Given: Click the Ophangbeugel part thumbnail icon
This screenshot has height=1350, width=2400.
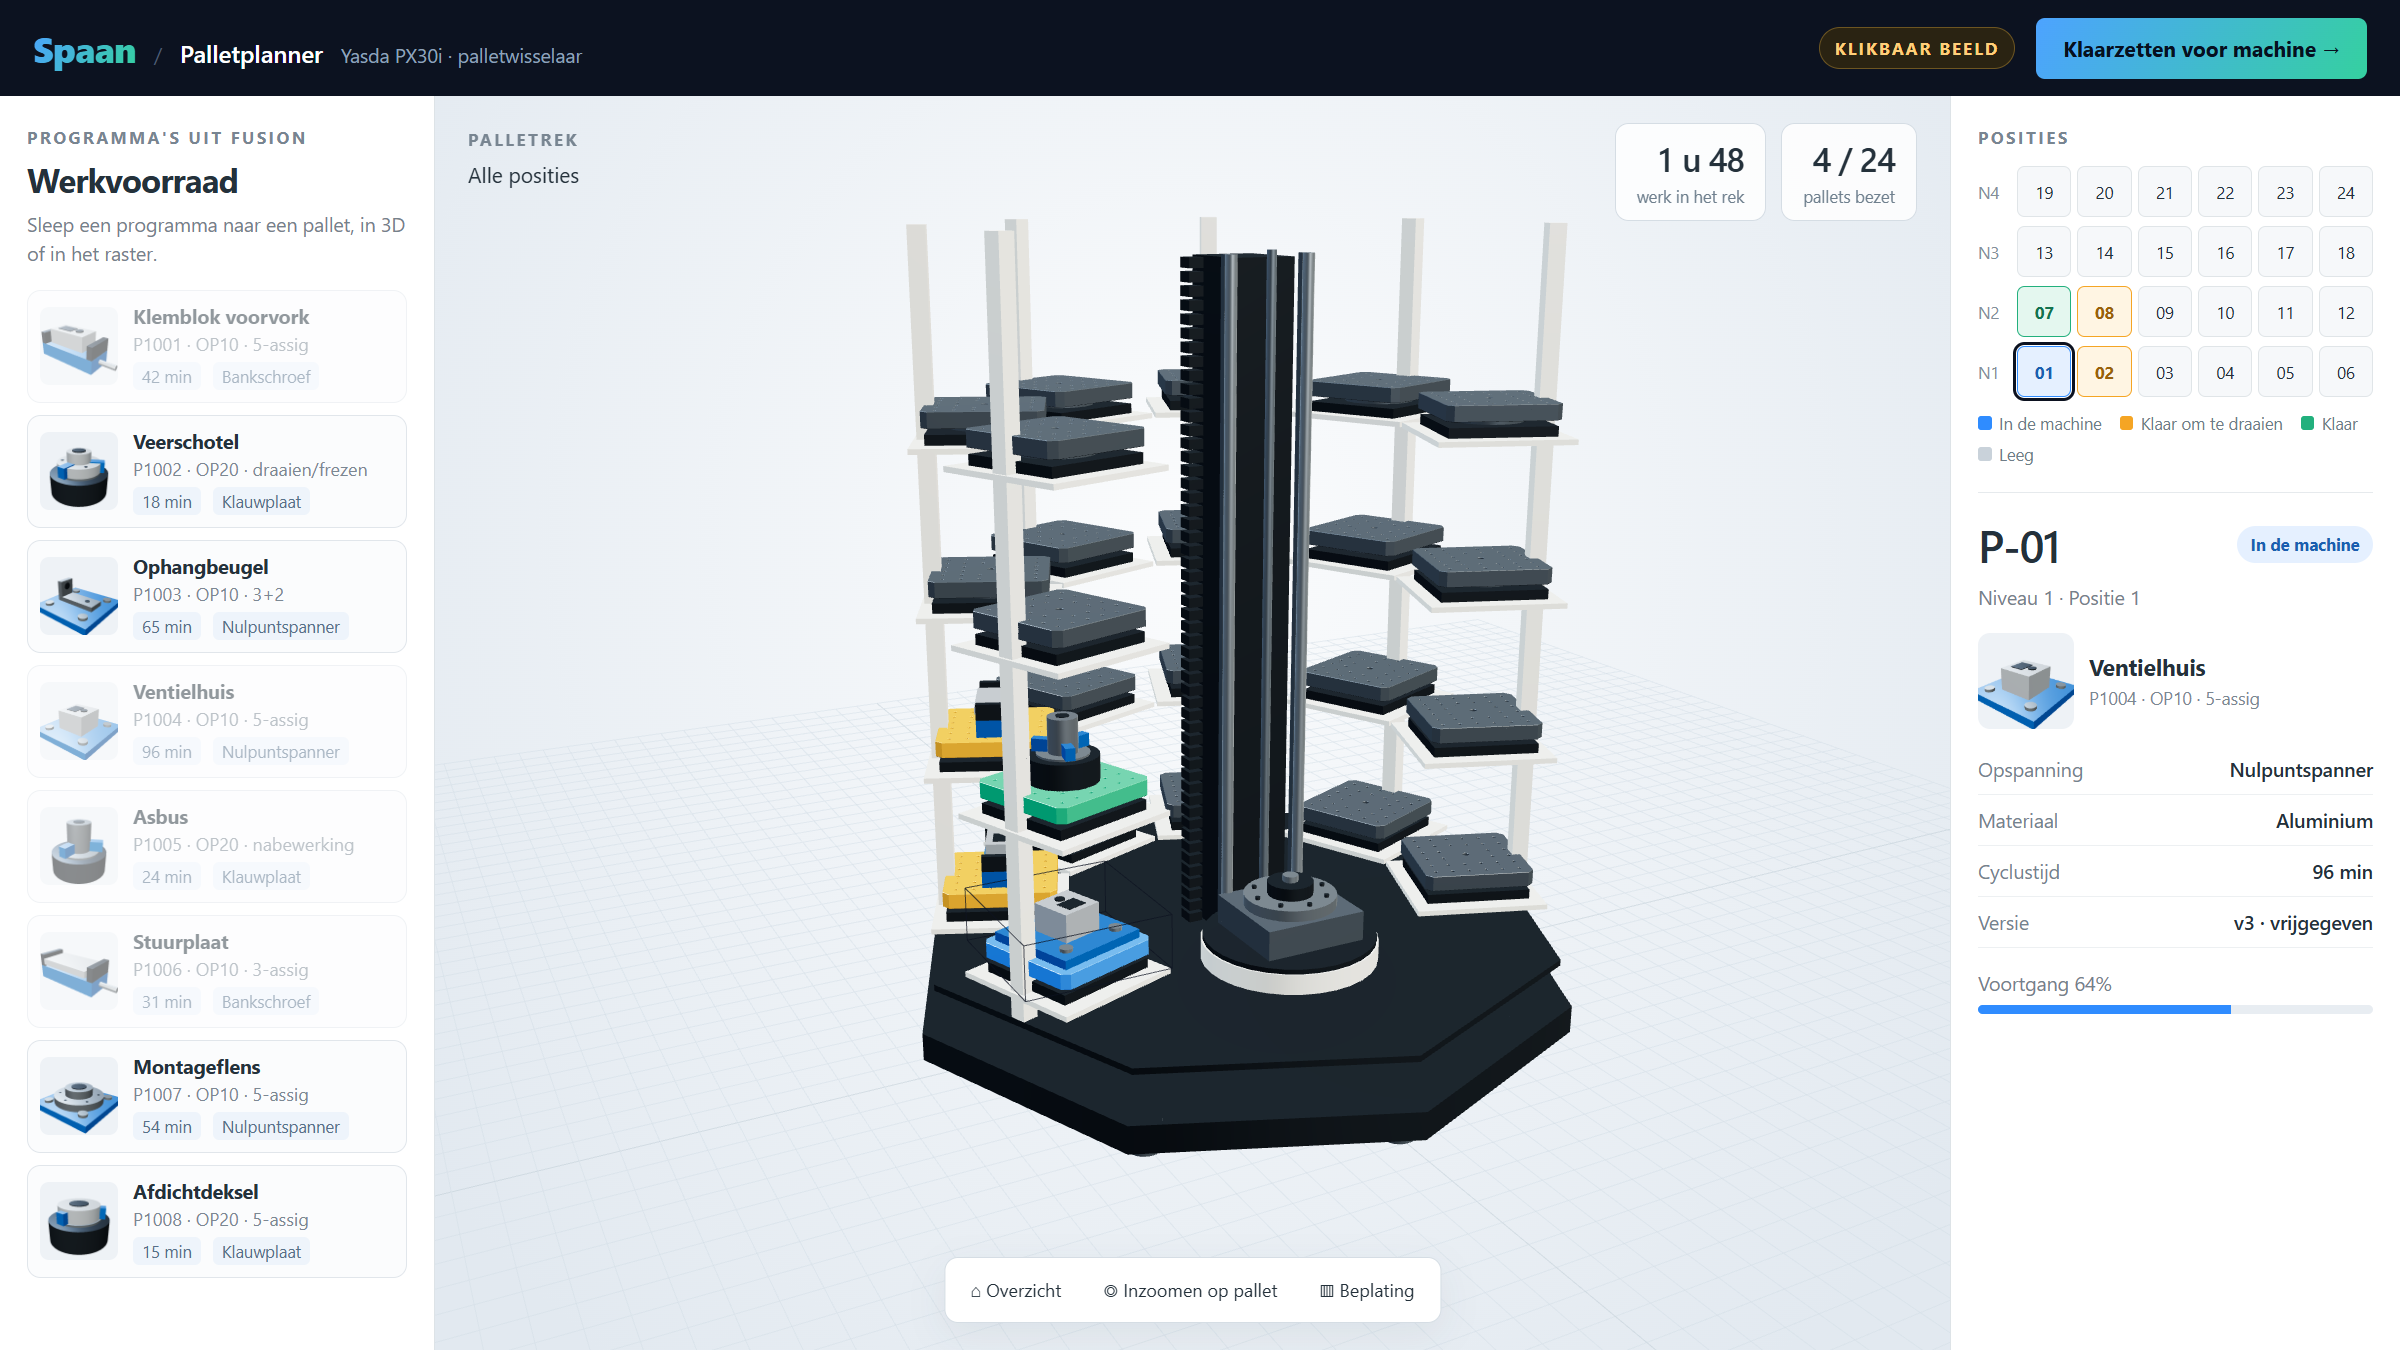Looking at the screenshot, I should pos(79,596).
